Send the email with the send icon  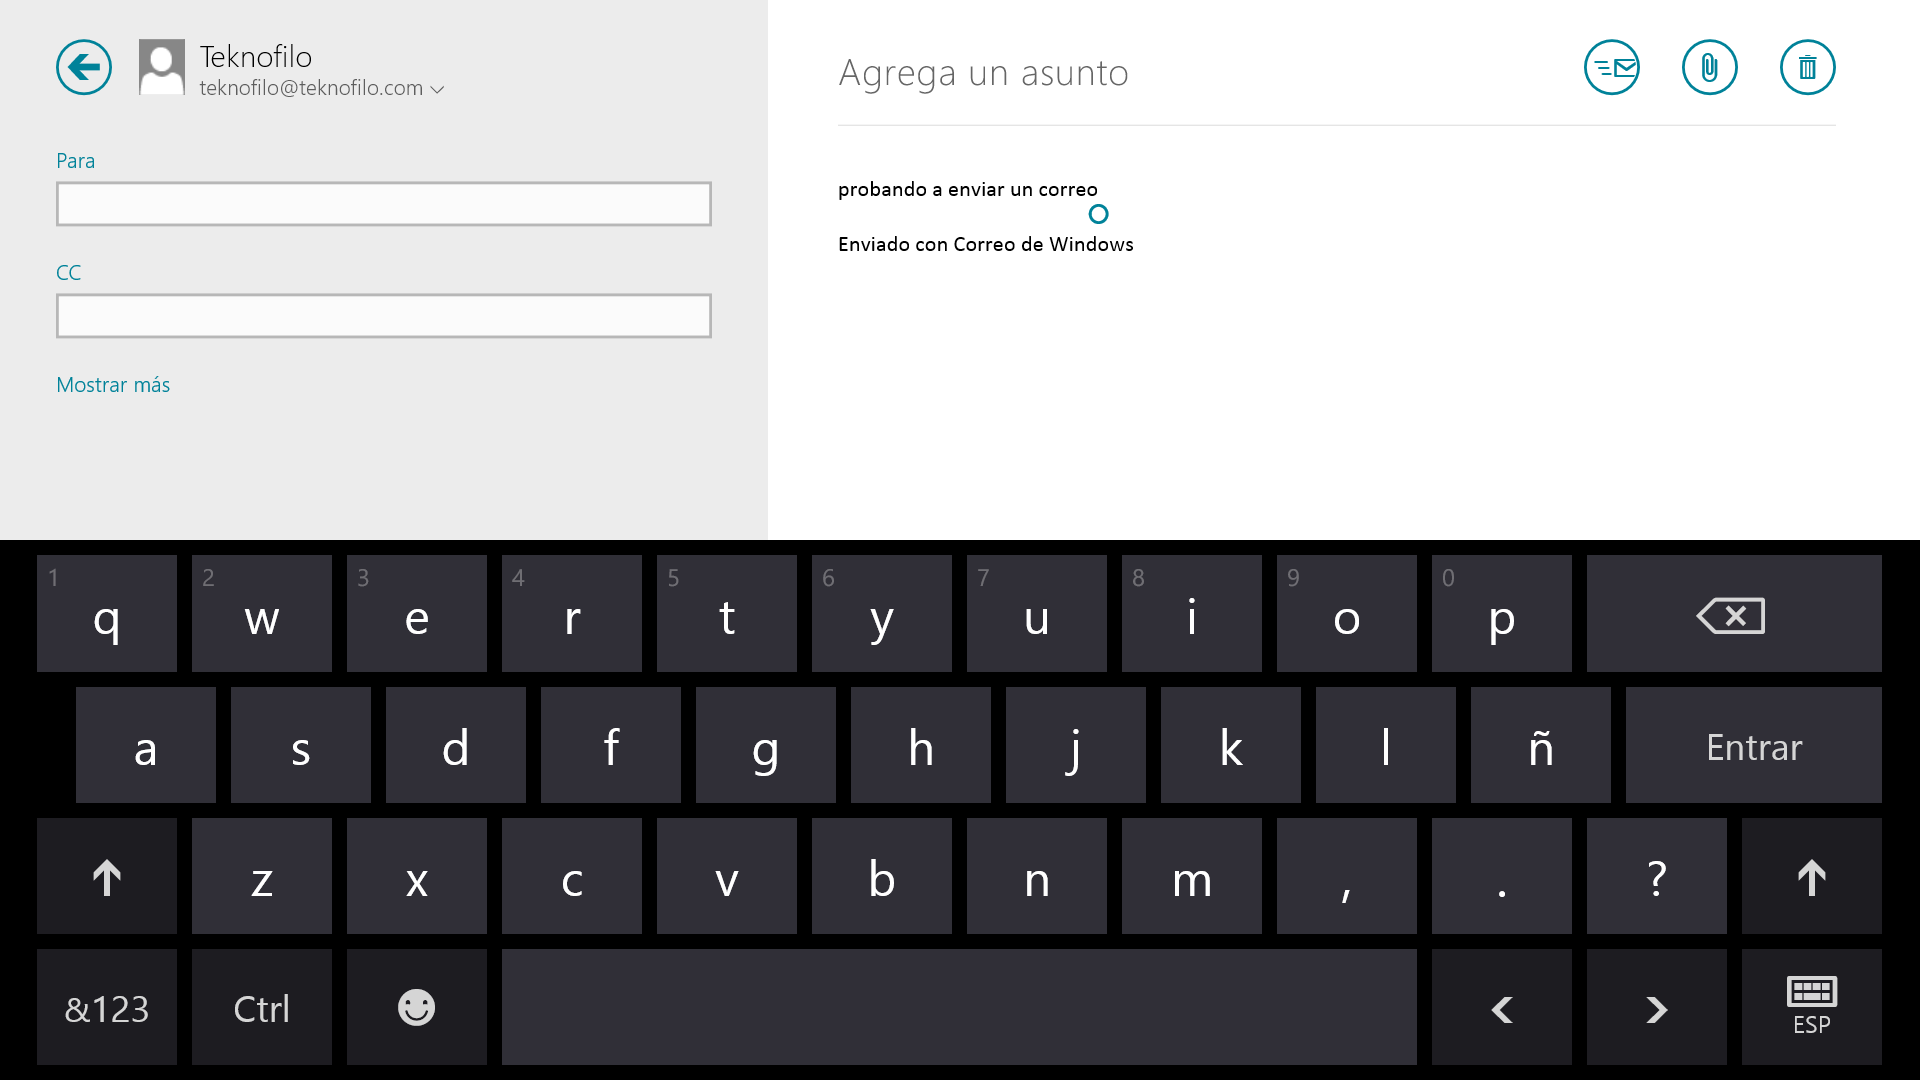tap(1611, 67)
